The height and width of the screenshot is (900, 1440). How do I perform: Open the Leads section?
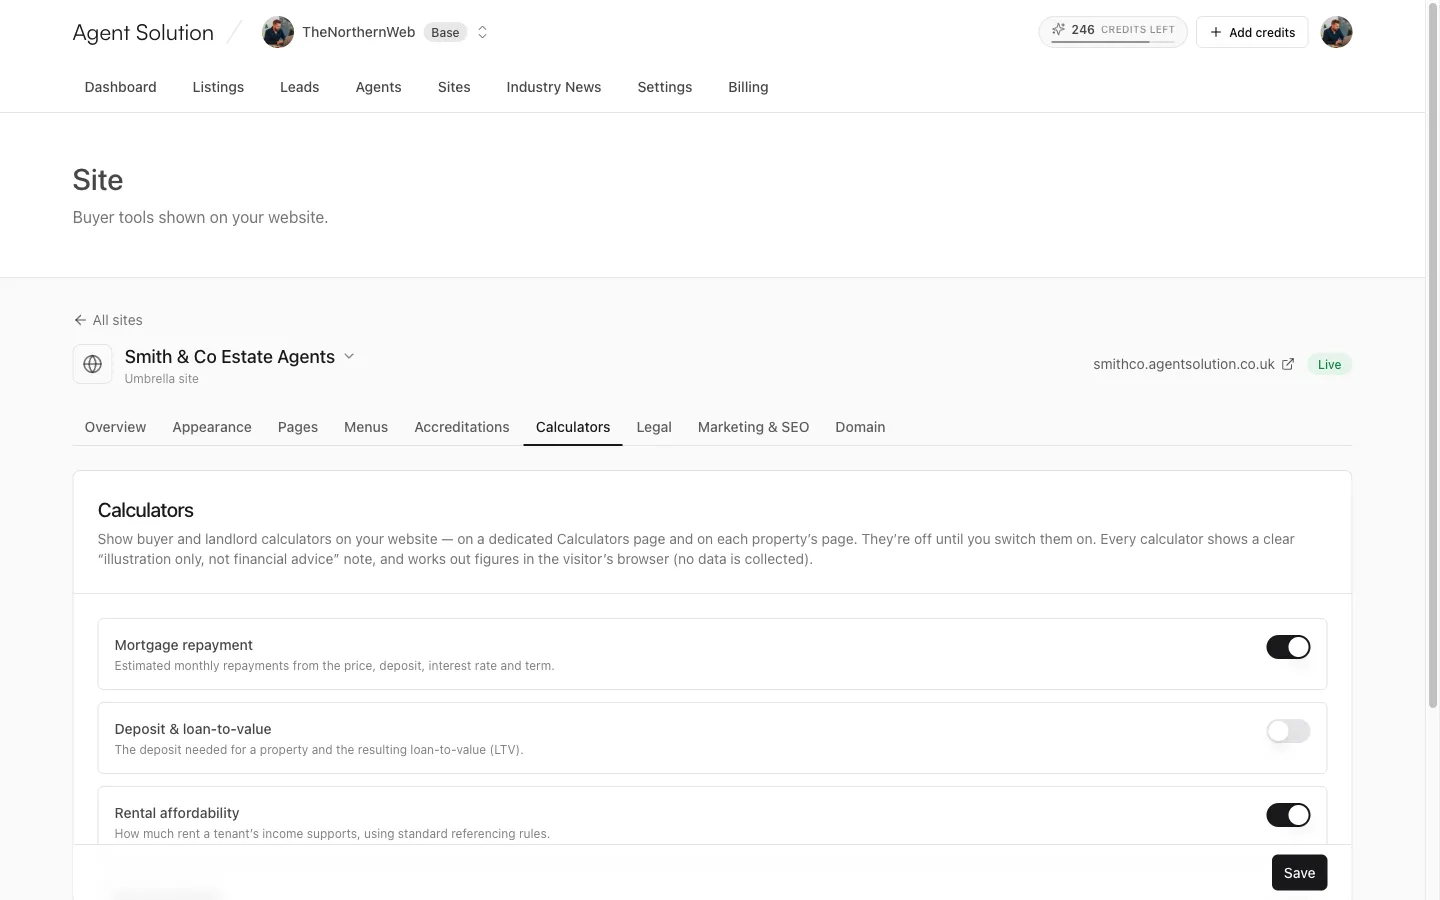[299, 87]
